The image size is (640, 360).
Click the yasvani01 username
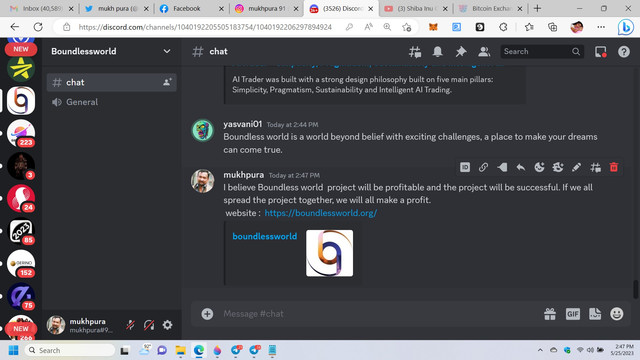242,124
